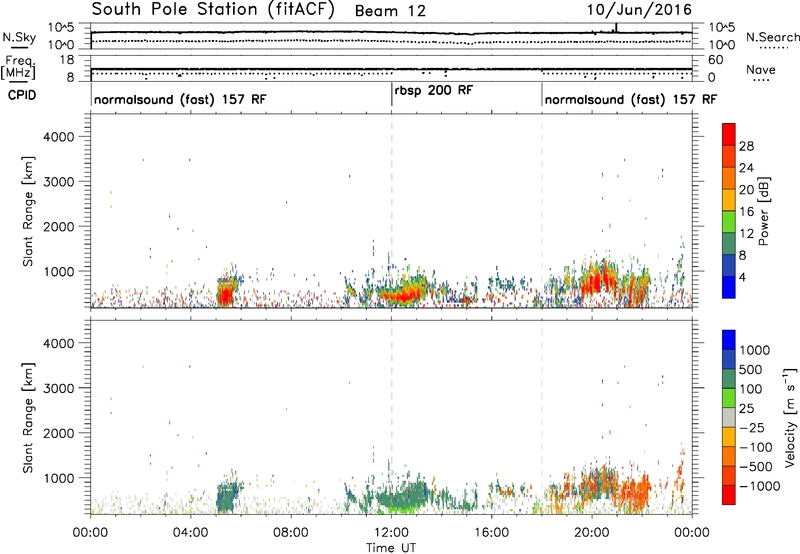
Task: Click the "04:00" time tick label
Action: [191, 533]
